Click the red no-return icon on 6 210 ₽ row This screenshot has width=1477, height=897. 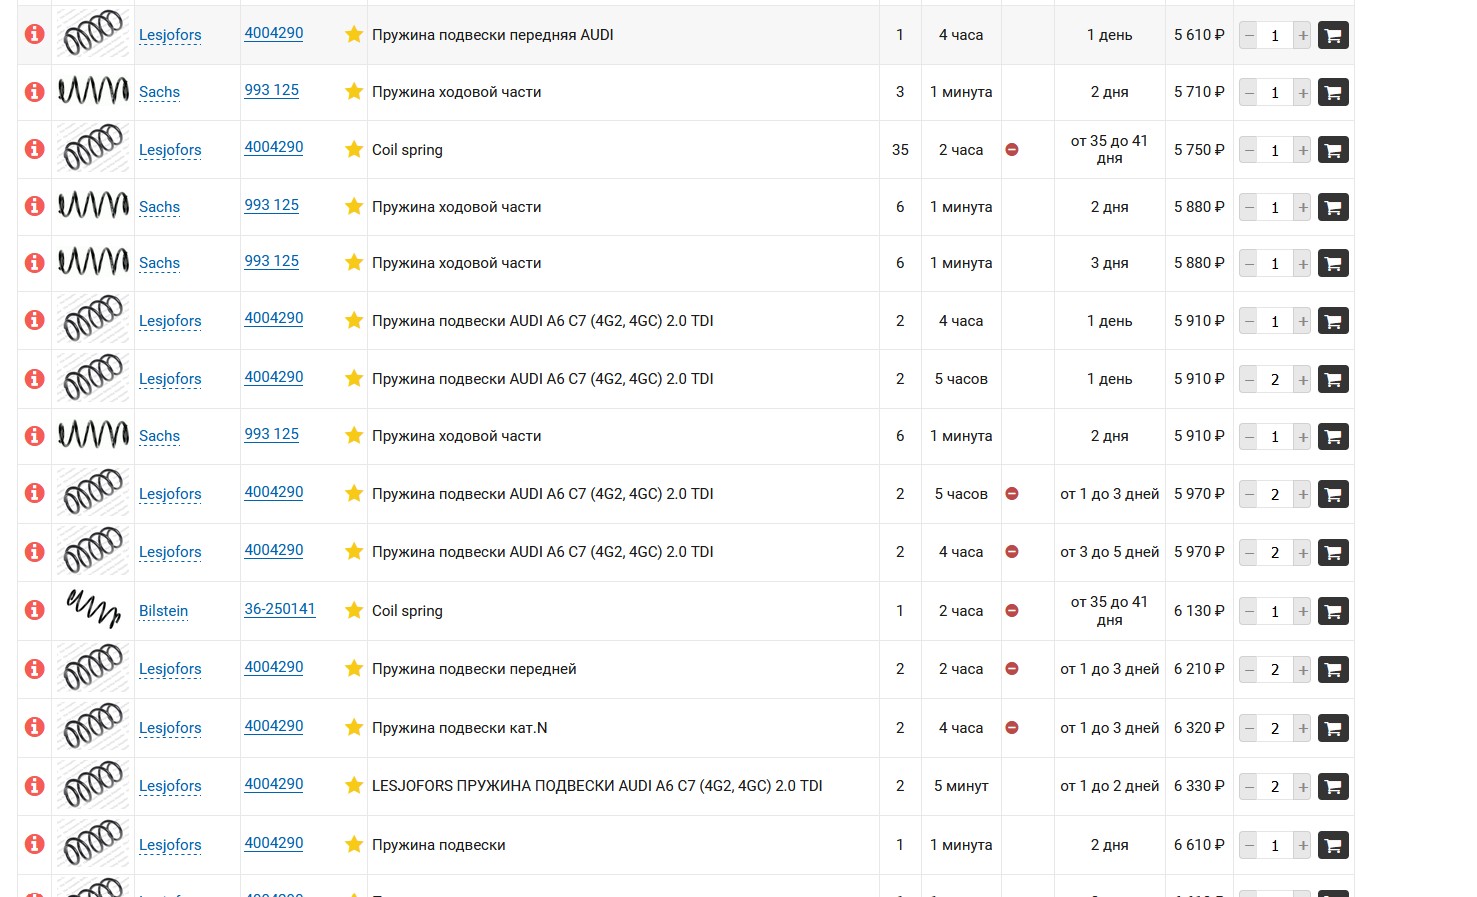pos(1012,669)
